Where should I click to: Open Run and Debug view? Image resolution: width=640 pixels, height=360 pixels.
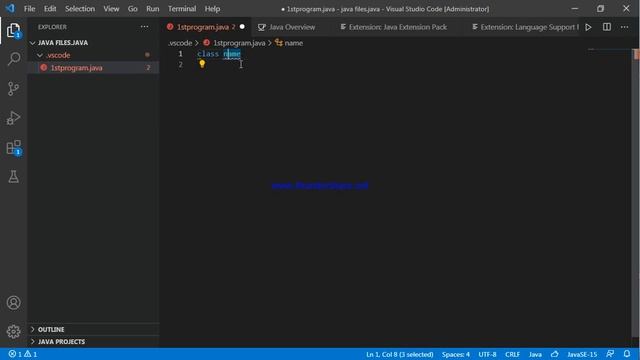tap(13, 118)
